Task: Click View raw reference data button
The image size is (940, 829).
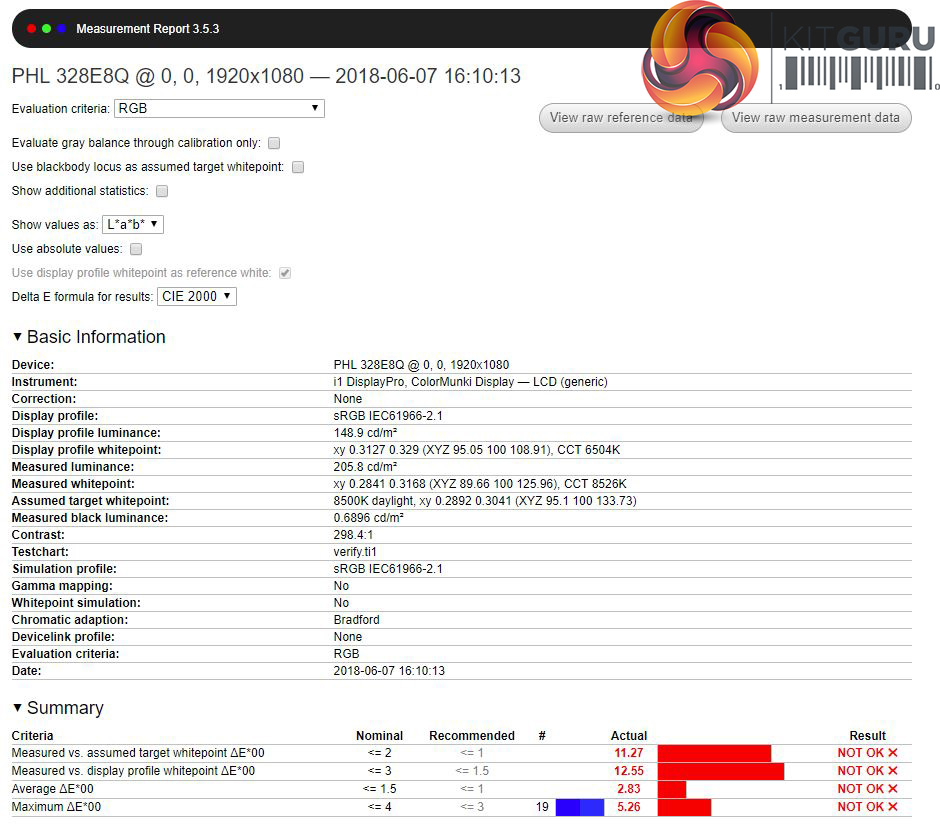Action: pyautogui.click(x=621, y=117)
